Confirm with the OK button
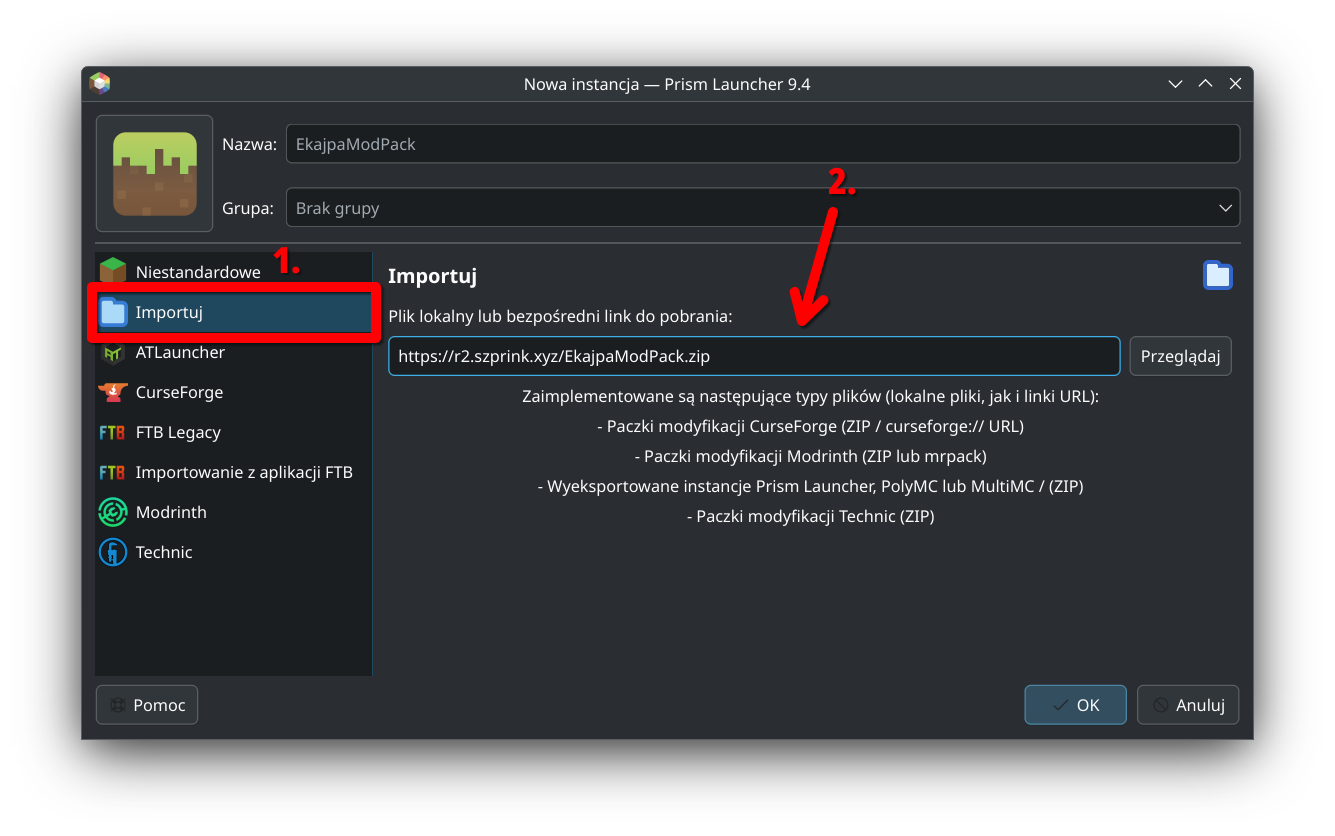This screenshot has width=1335, height=836. (1075, 705)
